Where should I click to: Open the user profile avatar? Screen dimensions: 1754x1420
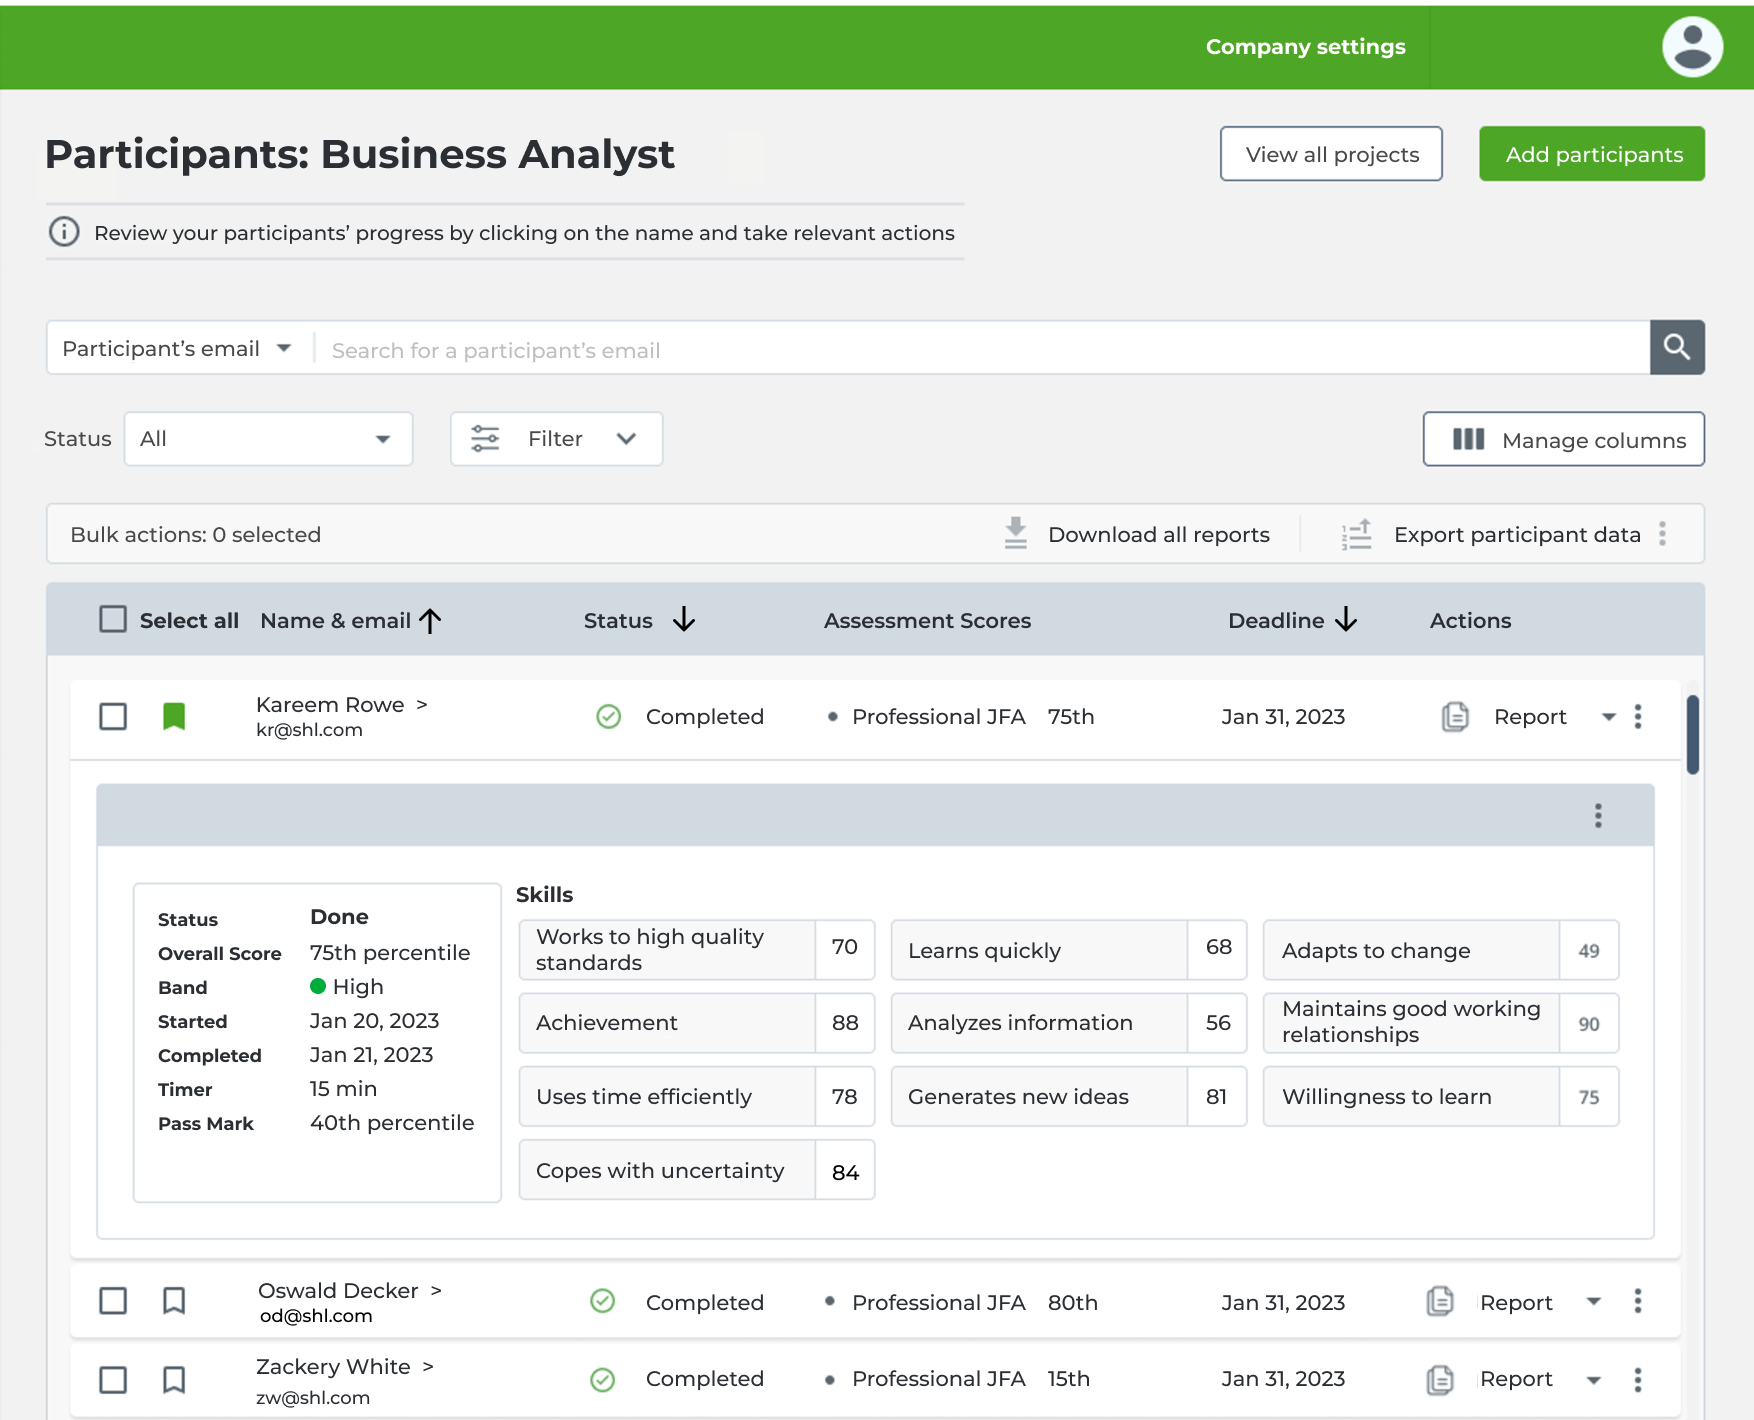click(1692, 46)
